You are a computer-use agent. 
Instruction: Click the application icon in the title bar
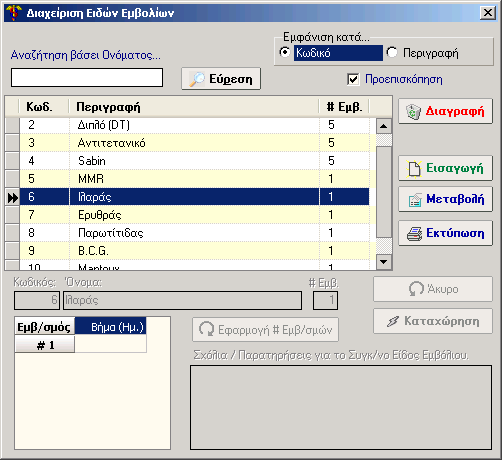tap(14, 13)
